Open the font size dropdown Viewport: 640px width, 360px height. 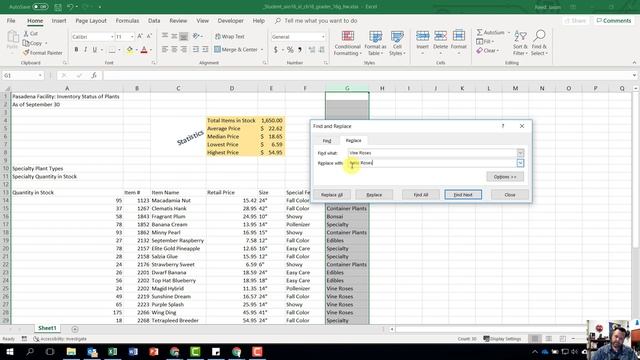(x=132, y=37)
